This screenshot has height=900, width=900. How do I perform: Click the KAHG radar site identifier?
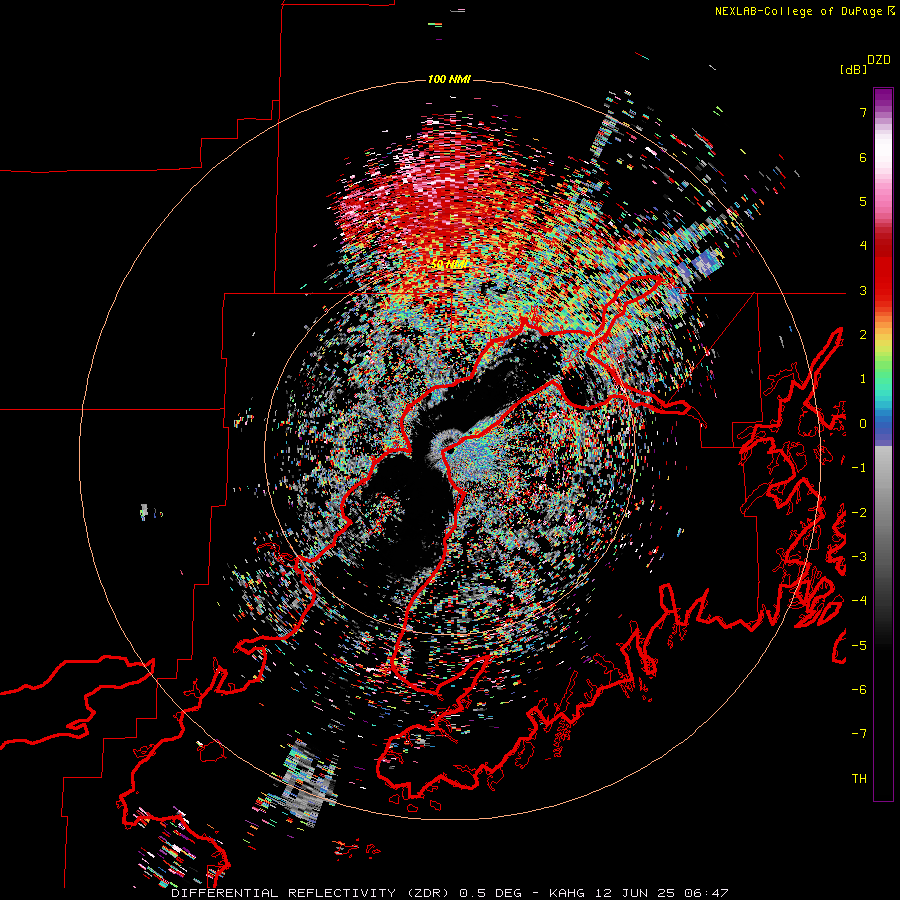click(x=567, y=893)
